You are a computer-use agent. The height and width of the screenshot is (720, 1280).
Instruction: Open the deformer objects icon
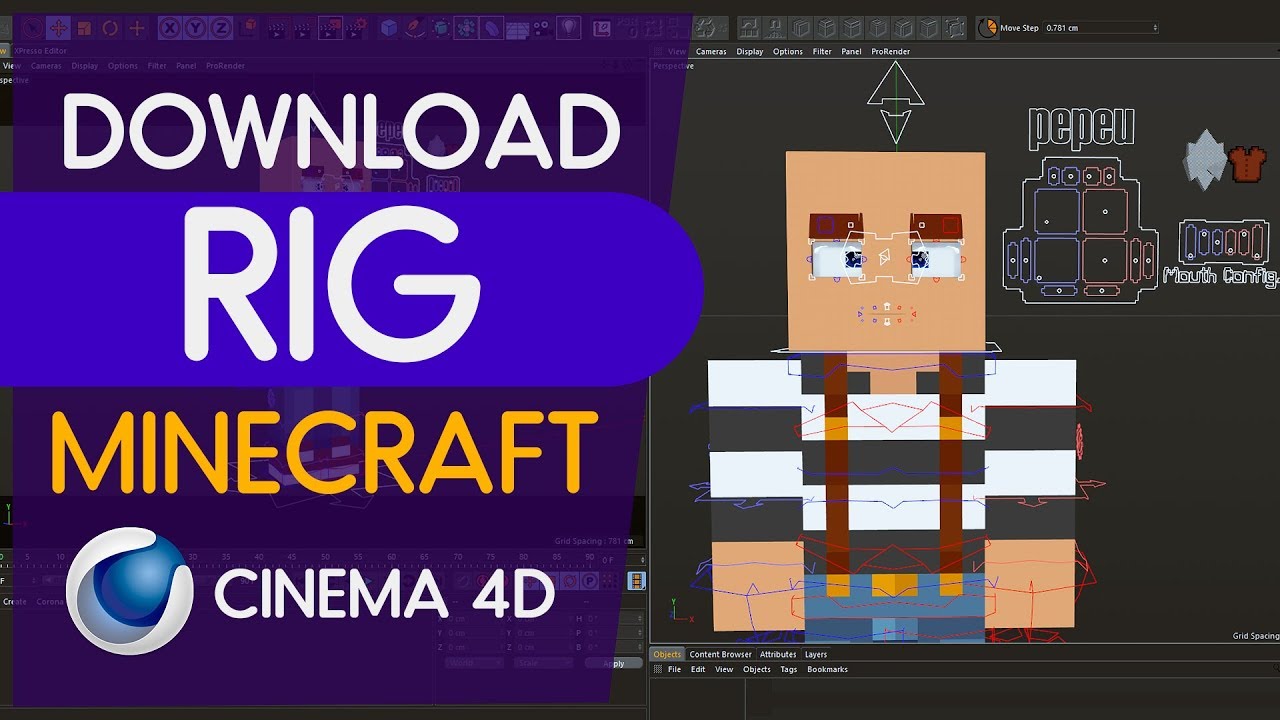pyautogui.click(x=492, y=28)
